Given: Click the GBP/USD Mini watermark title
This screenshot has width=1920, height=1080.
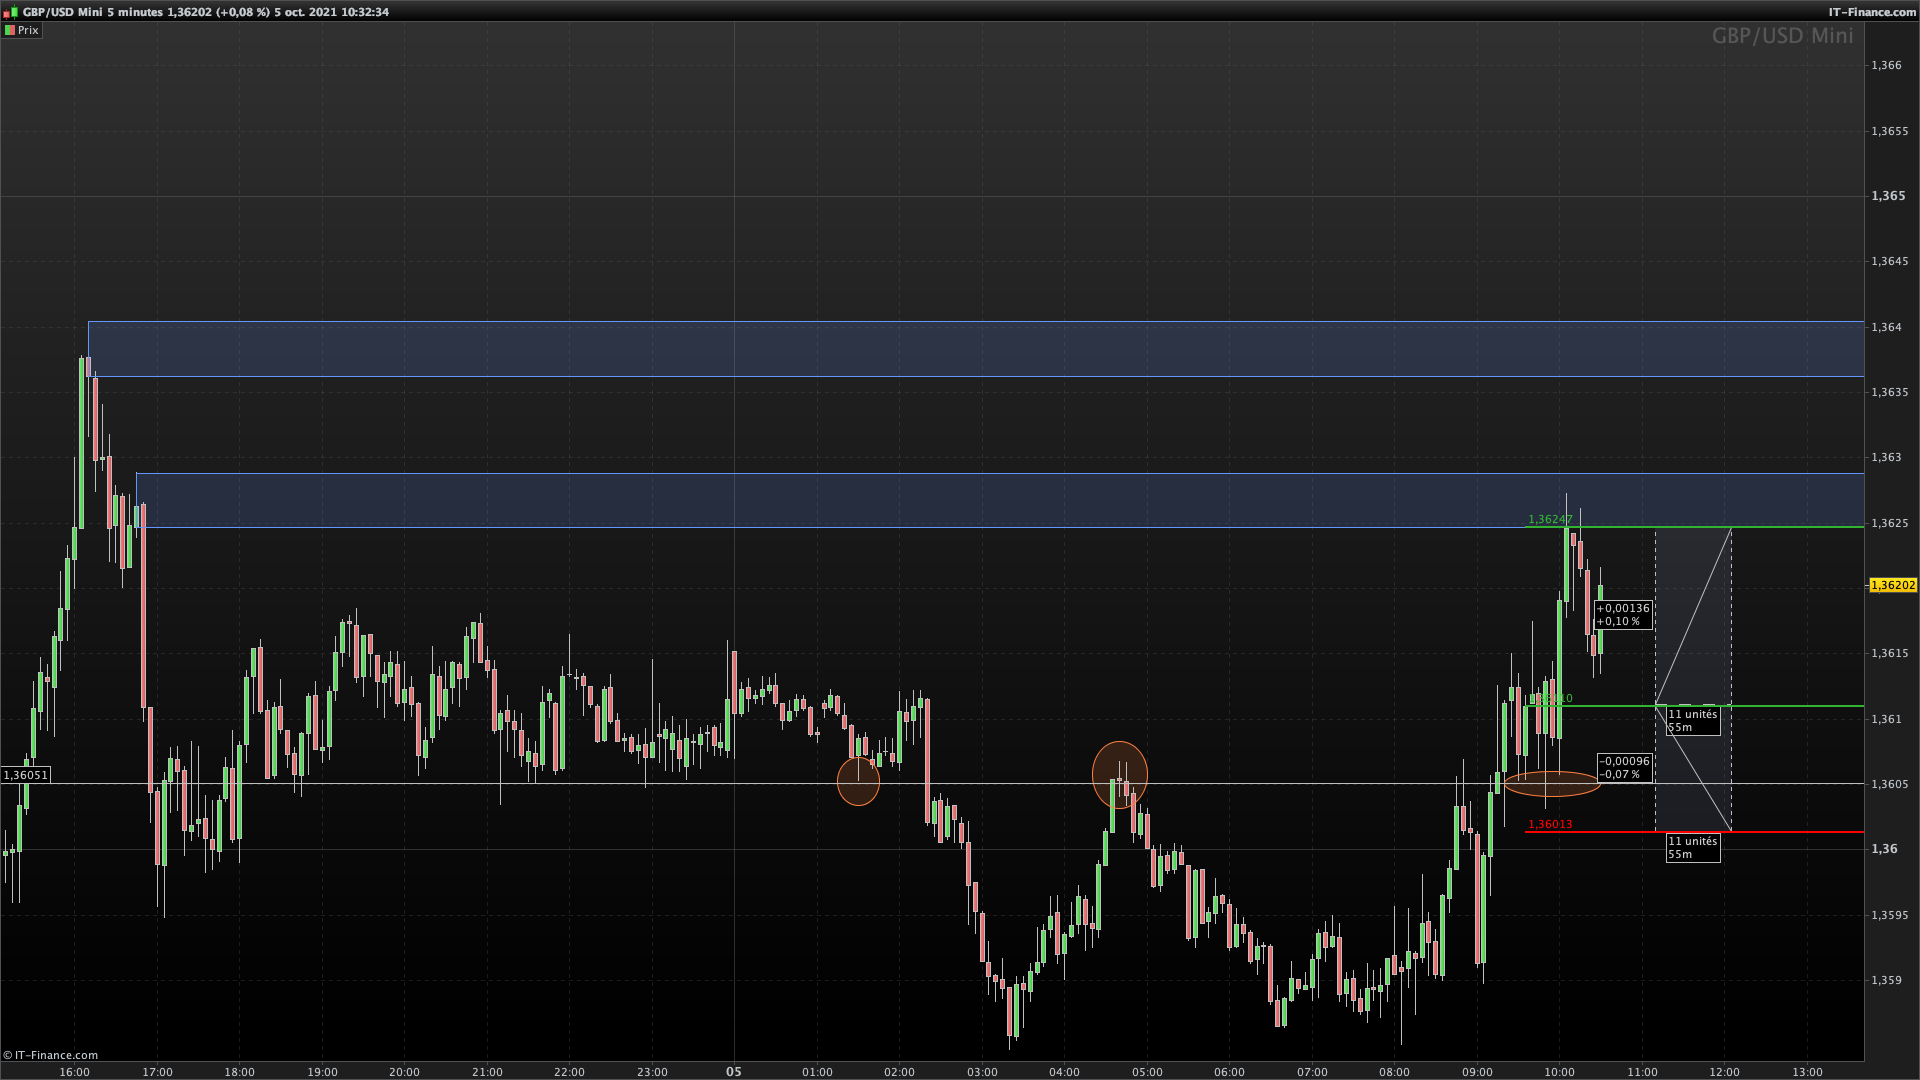Looking at the screenshot, I should coord(1782,36).
